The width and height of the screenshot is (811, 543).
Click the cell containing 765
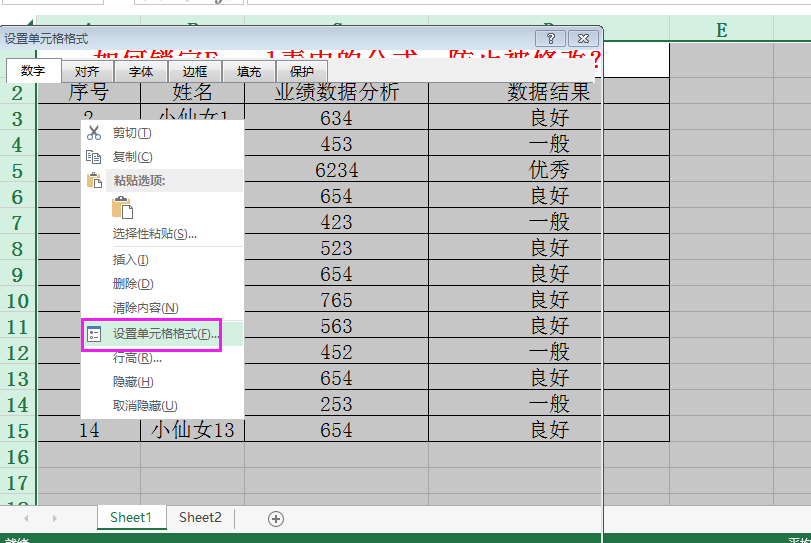pos(336,300)
